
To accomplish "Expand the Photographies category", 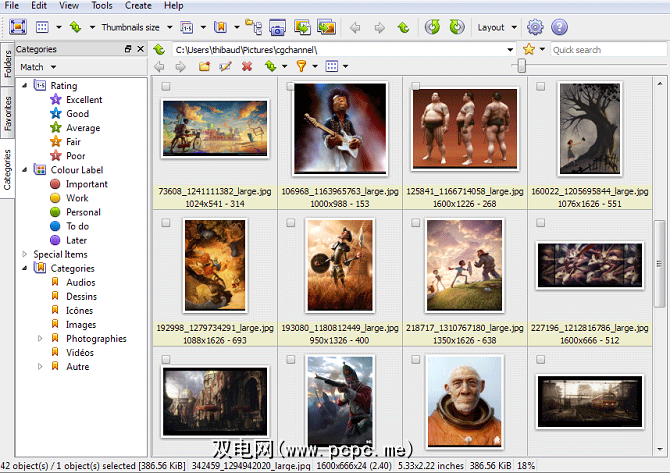I will [x=41, y=339].
